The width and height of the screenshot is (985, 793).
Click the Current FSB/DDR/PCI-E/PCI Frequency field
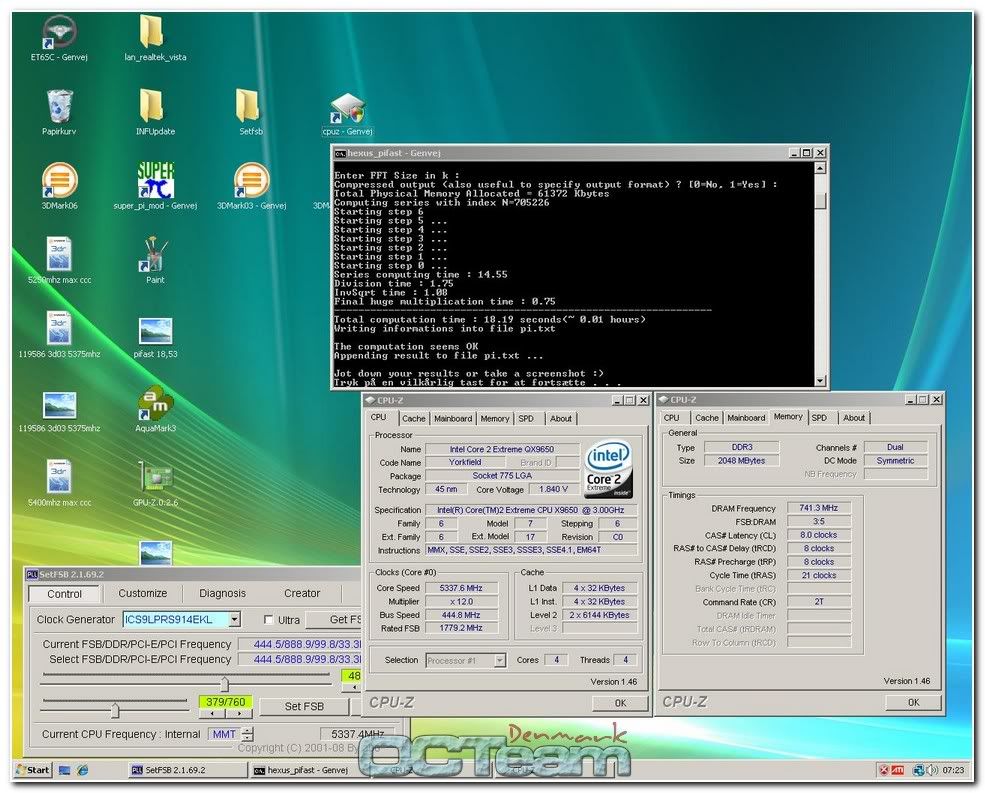300,644
